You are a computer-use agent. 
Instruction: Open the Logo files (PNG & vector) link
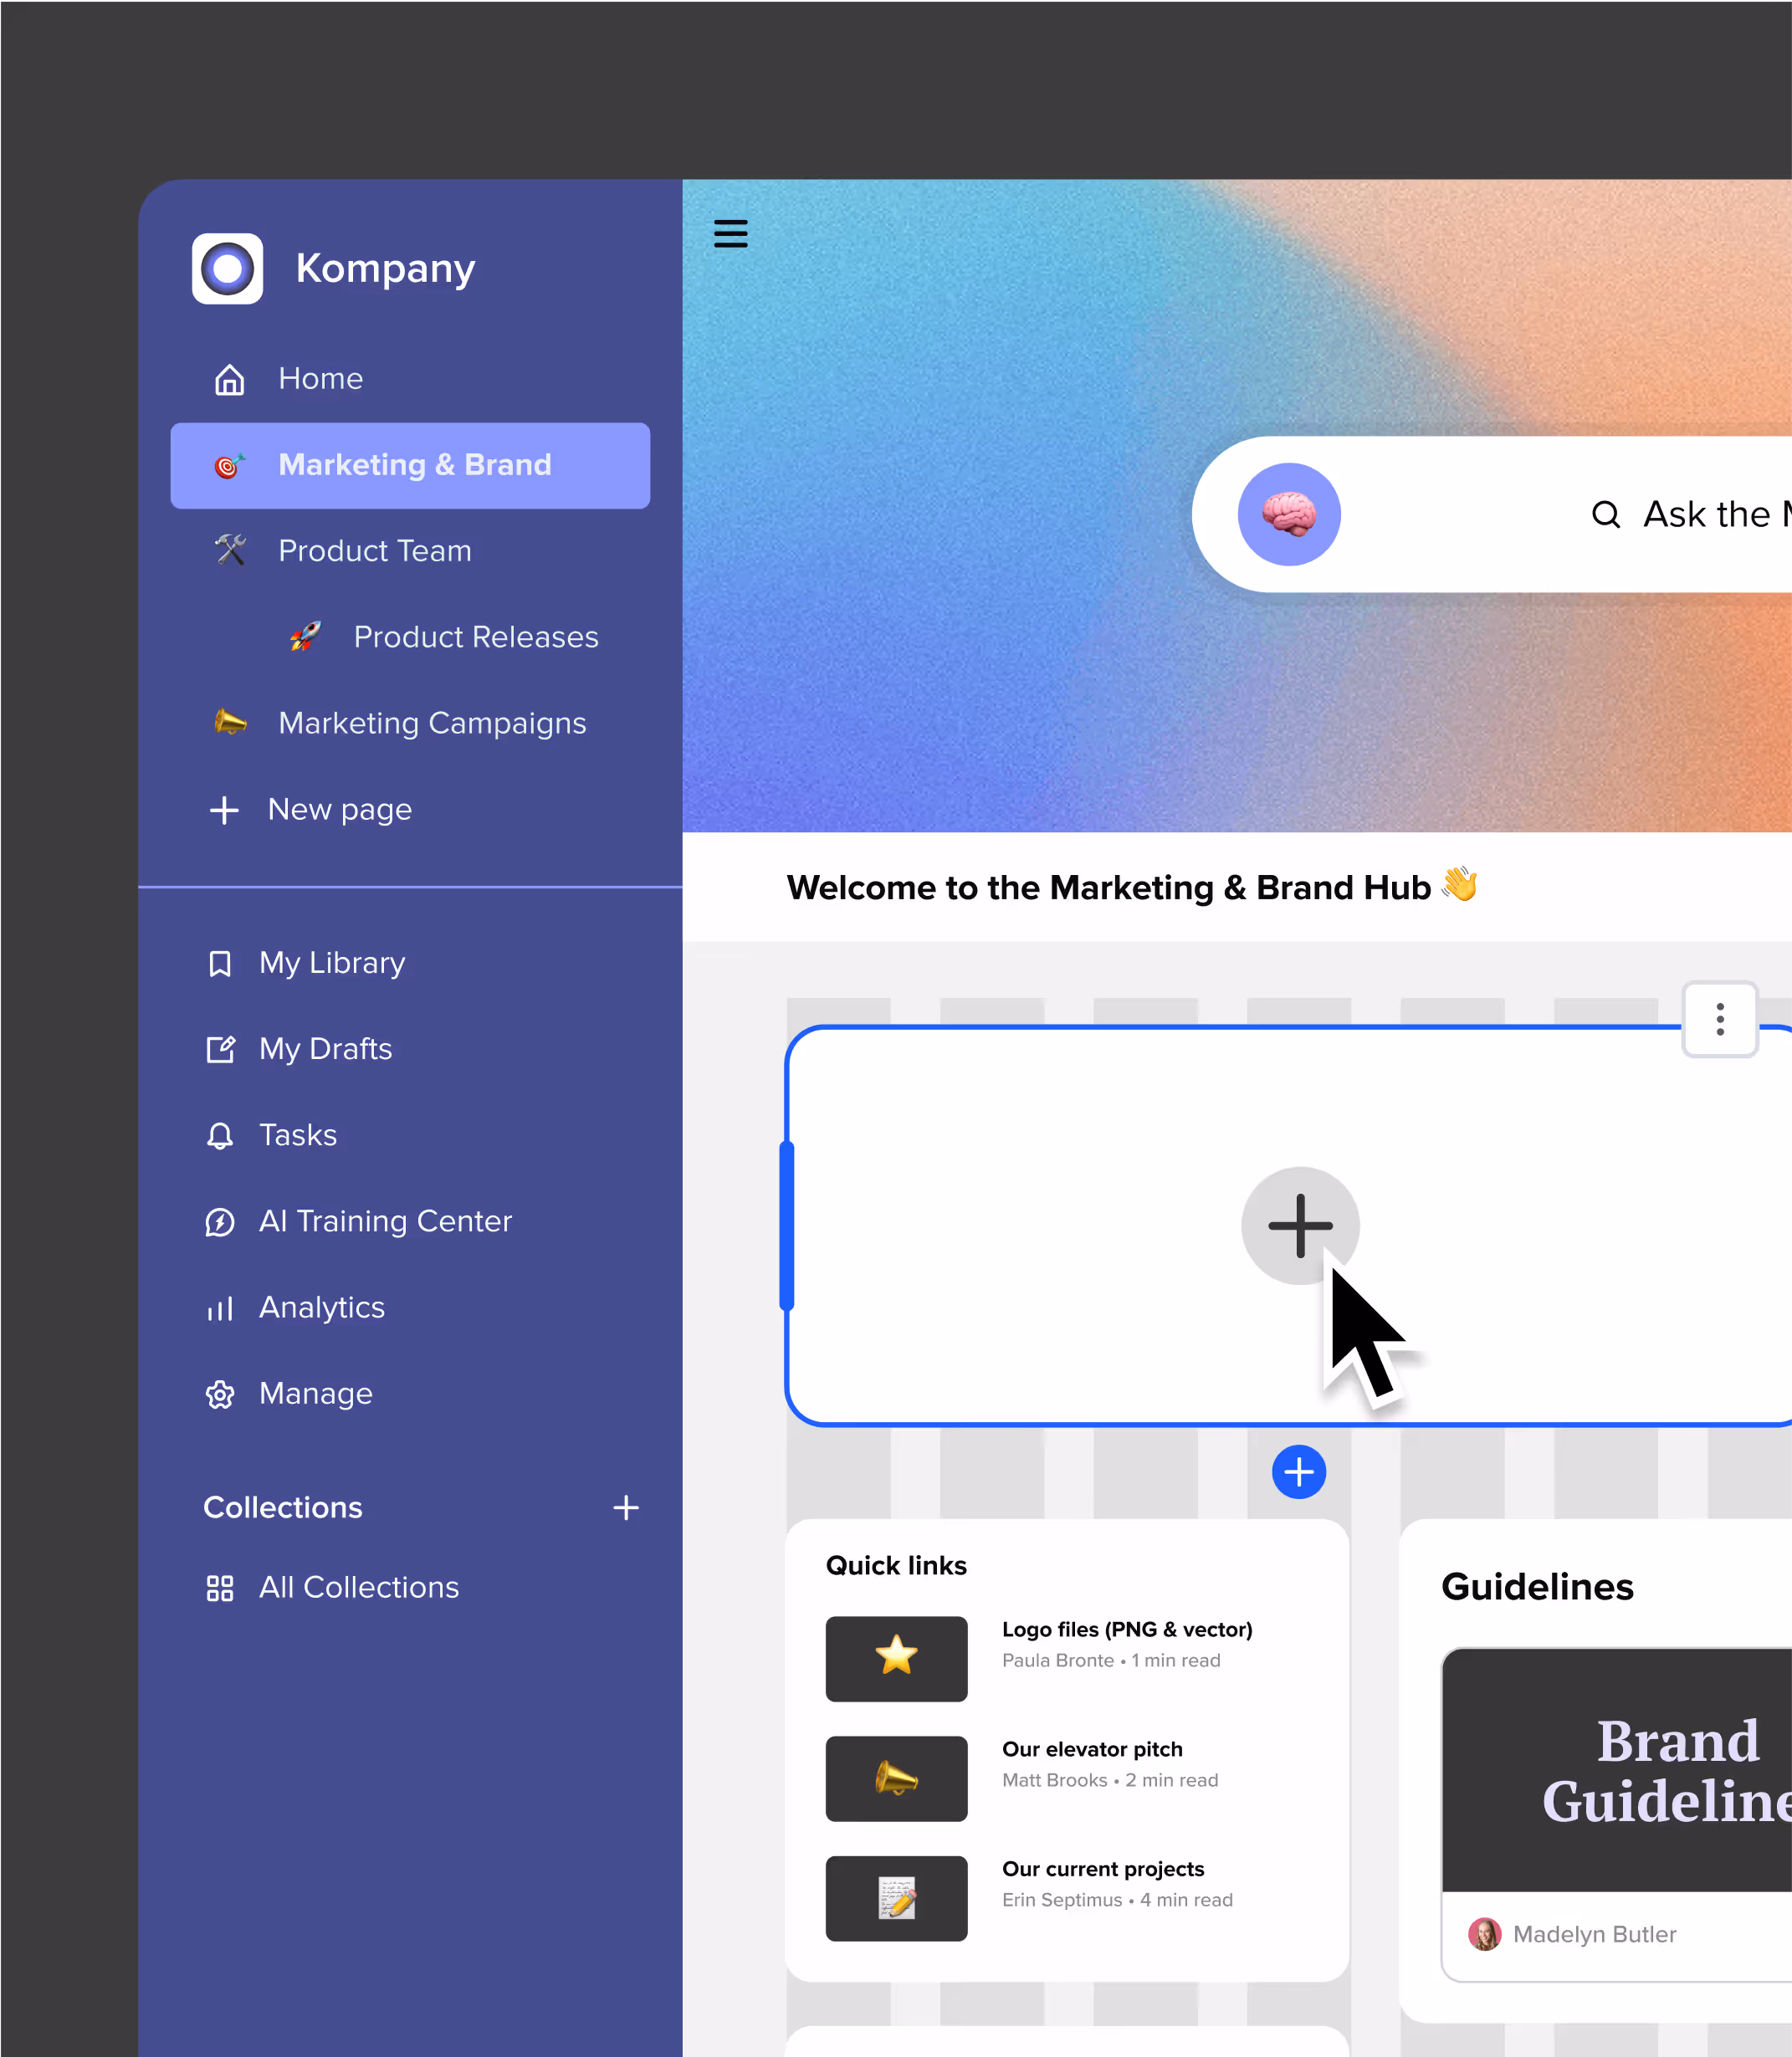[1126, 1629]
